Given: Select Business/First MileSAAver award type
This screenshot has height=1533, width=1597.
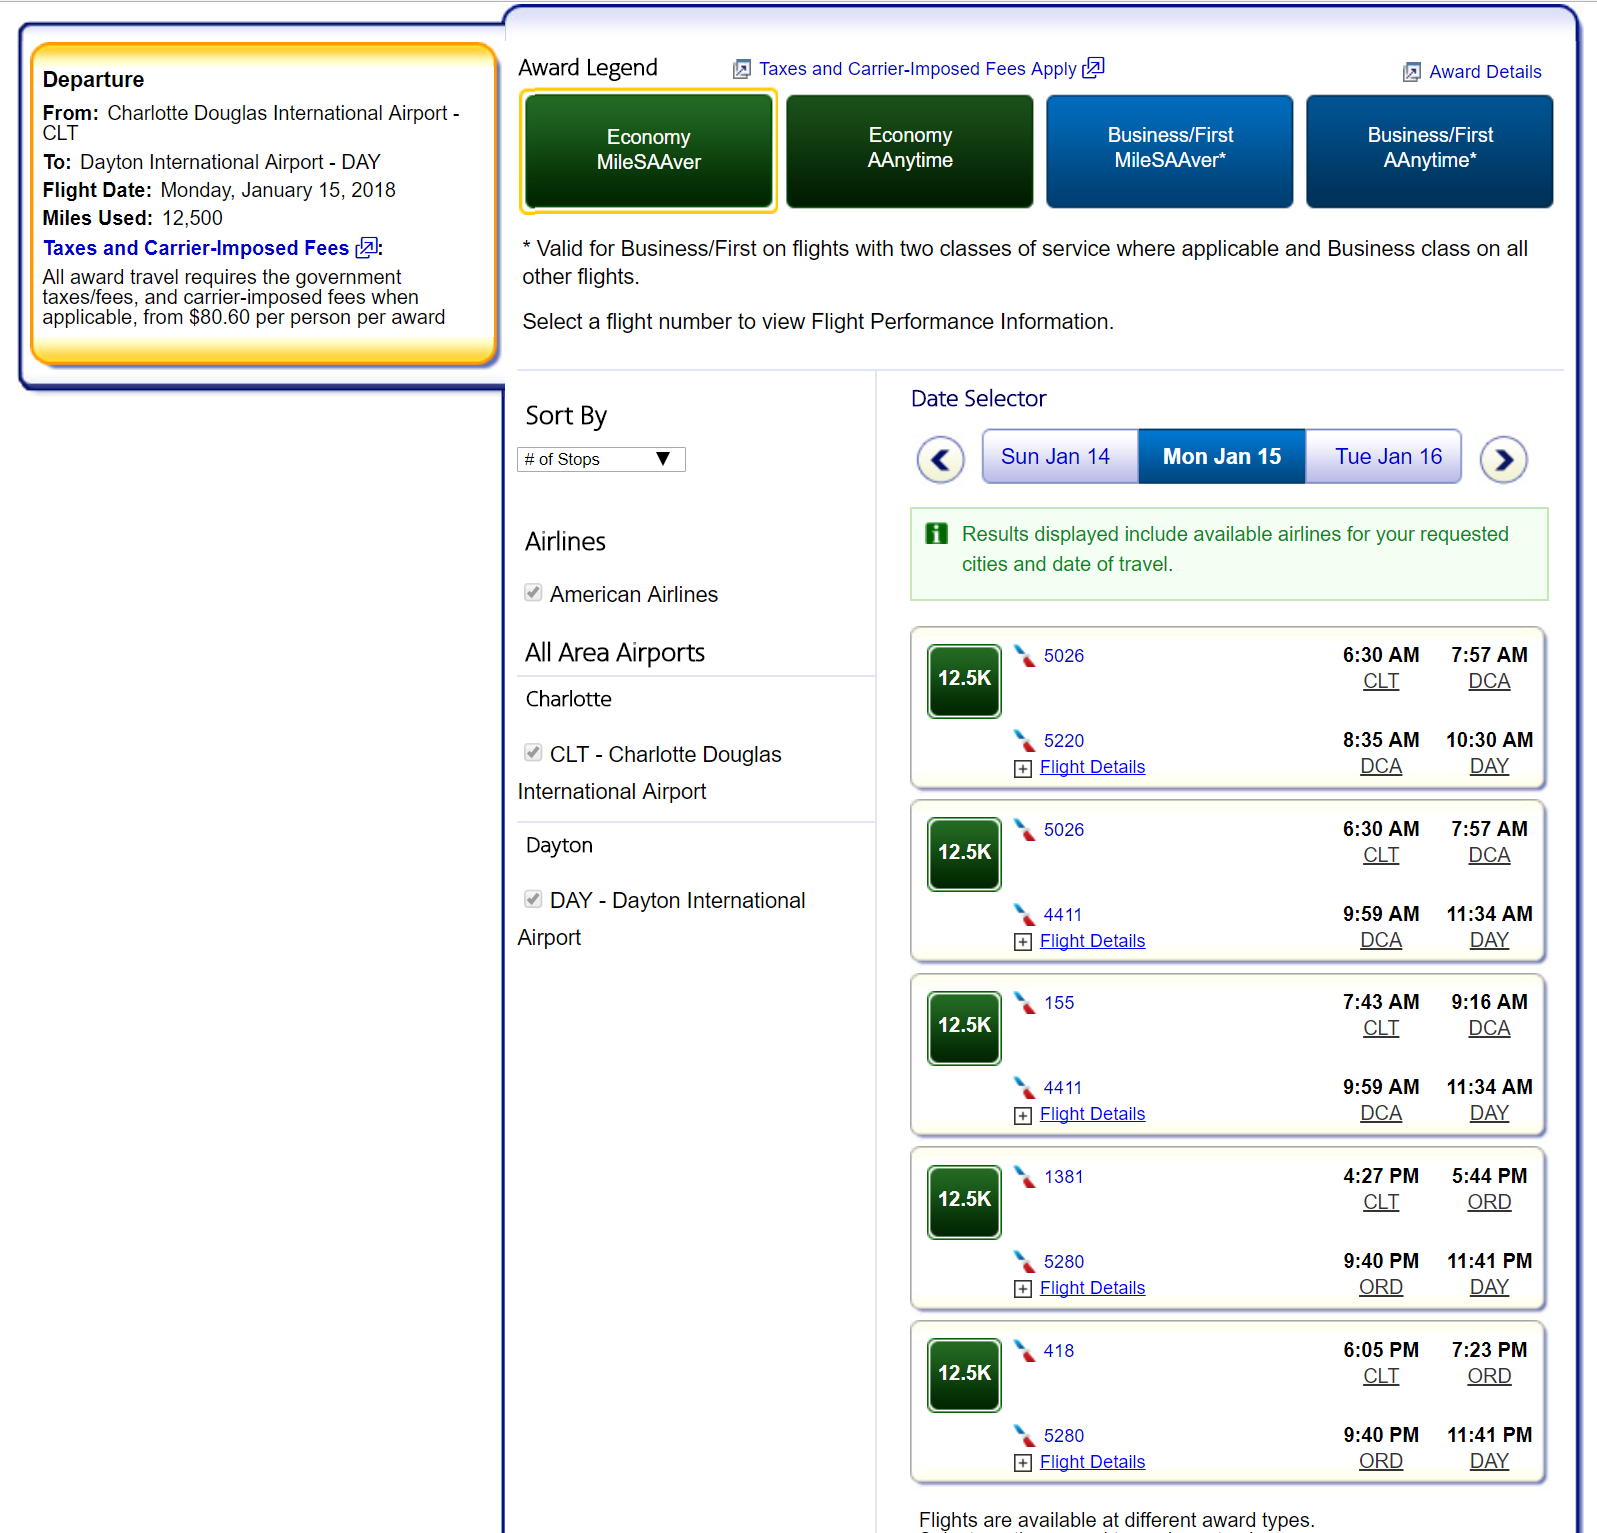Looking at the screenshot, I should [1169, 151].
